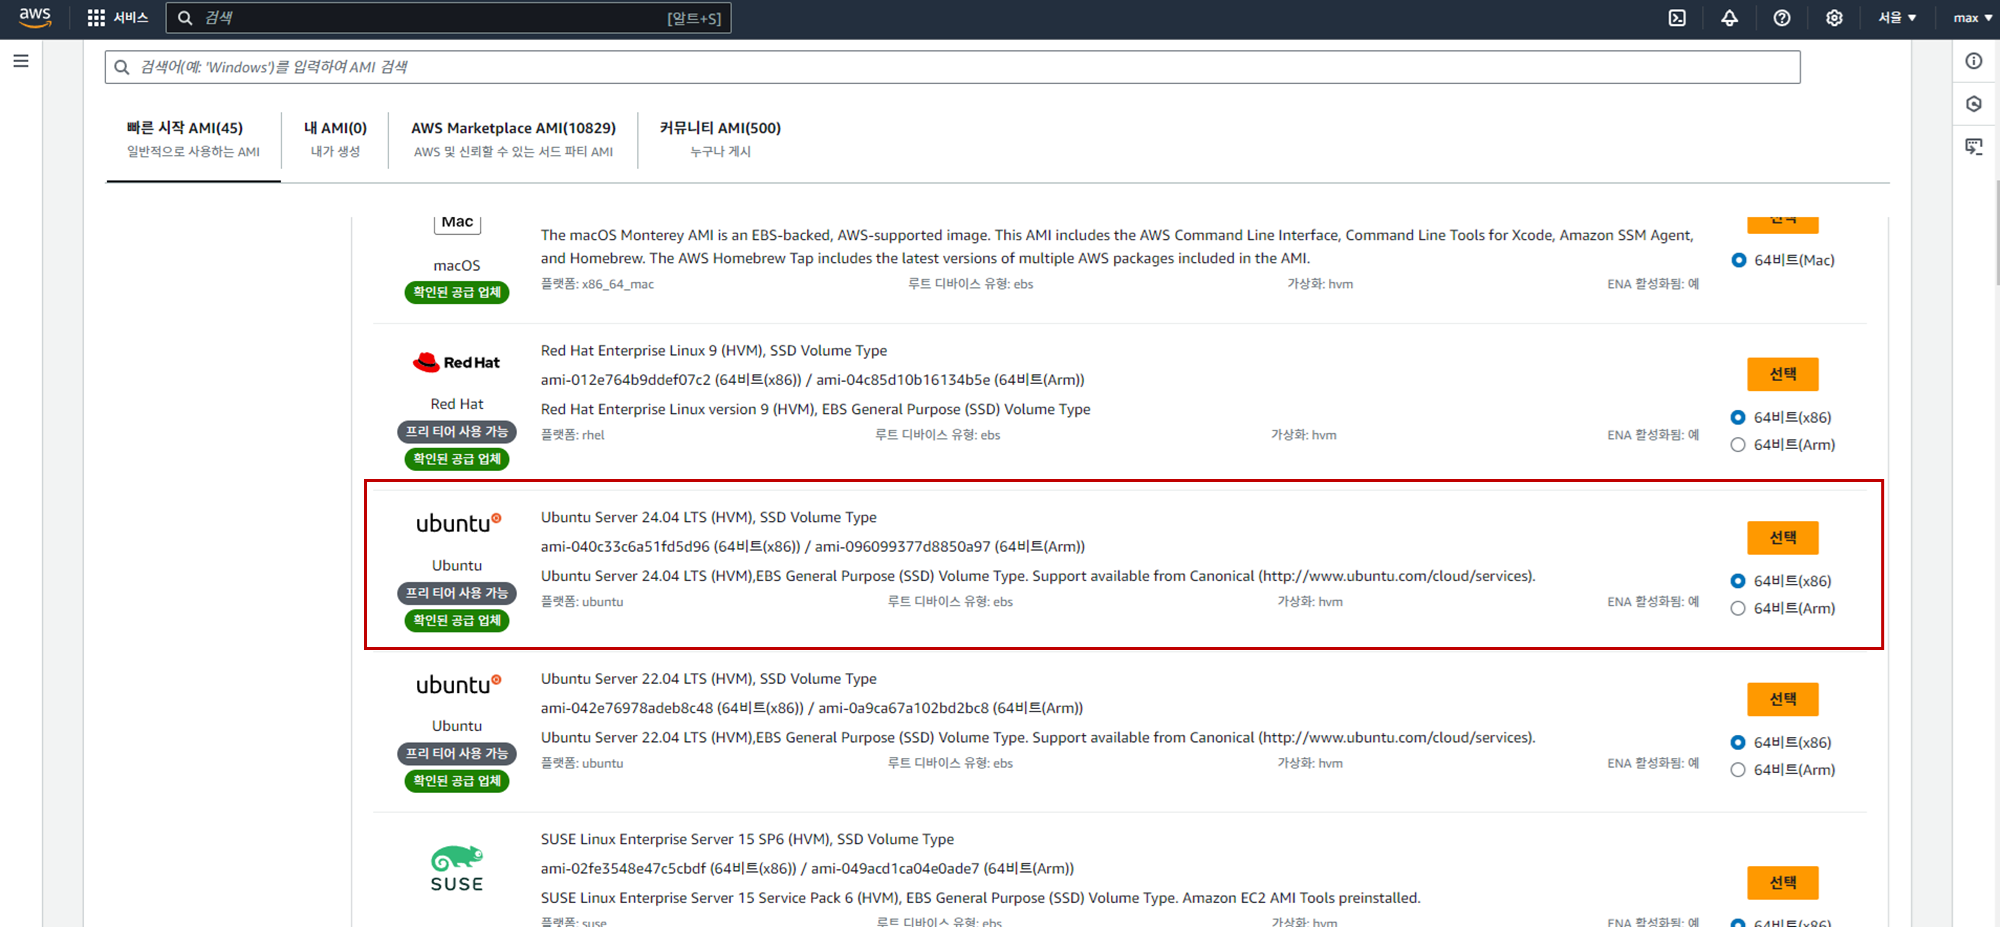The image size is (2000, 927).
Task: Select 64비트(x86) for Red Hat
Action: coord(1738,417)
